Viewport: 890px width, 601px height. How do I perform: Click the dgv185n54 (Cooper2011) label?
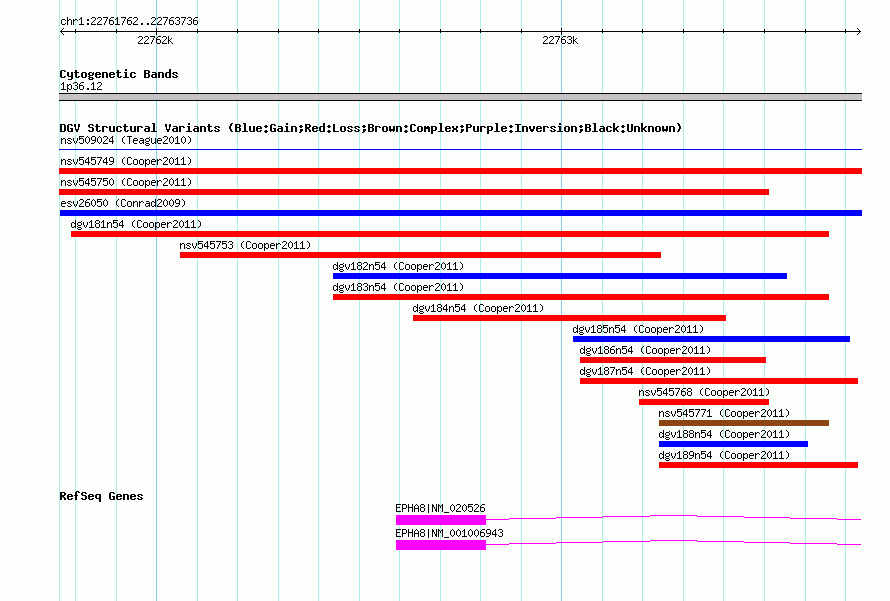tap(639, 329)
